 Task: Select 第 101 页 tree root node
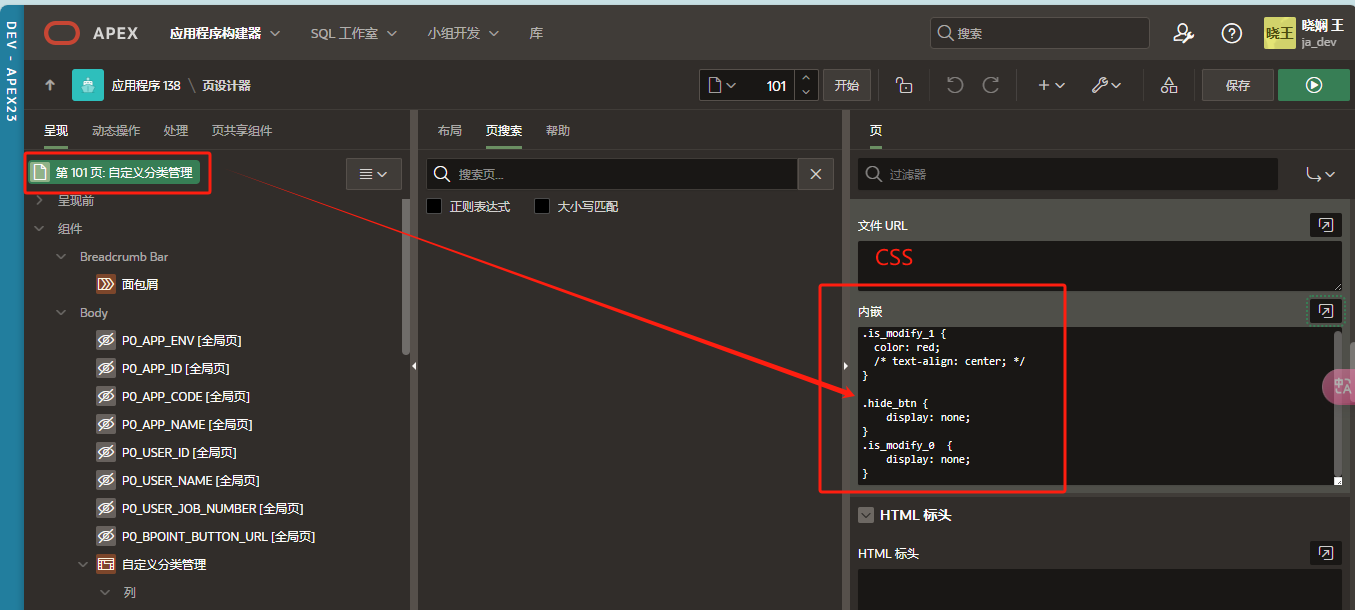pyautogui.click(x=115, y=172)
